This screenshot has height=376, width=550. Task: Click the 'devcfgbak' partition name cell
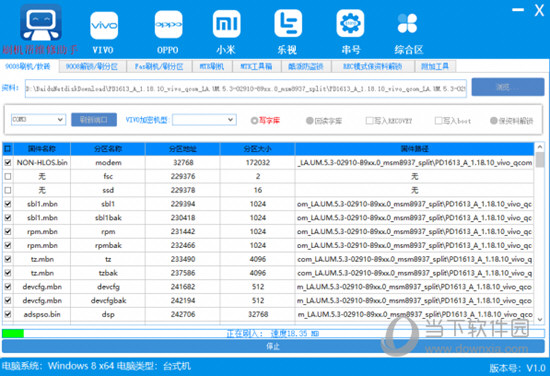click(108, 301)
